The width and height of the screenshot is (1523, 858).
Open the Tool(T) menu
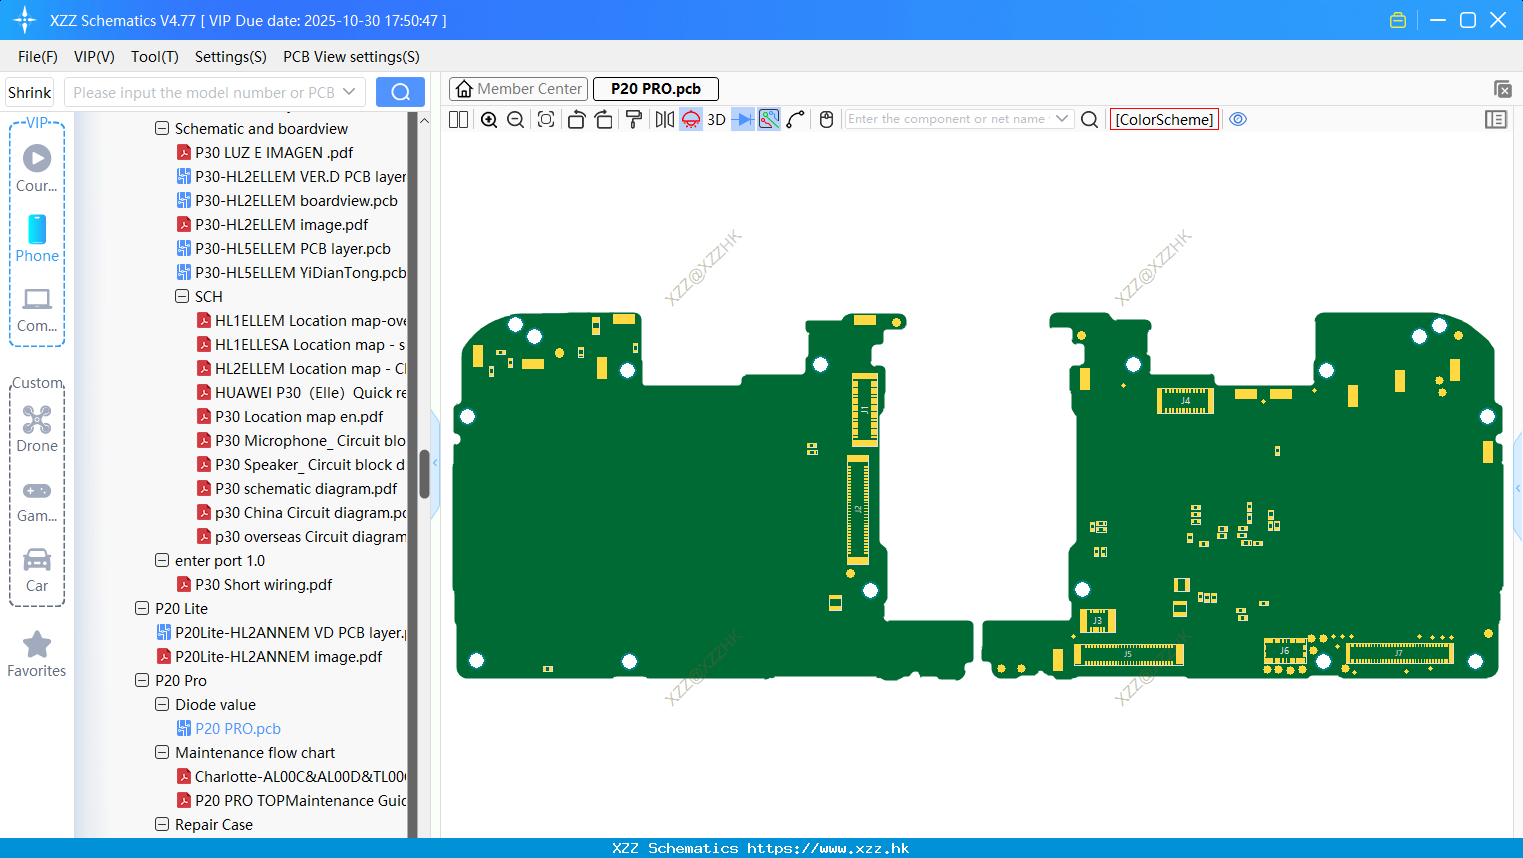pos(155,57)
